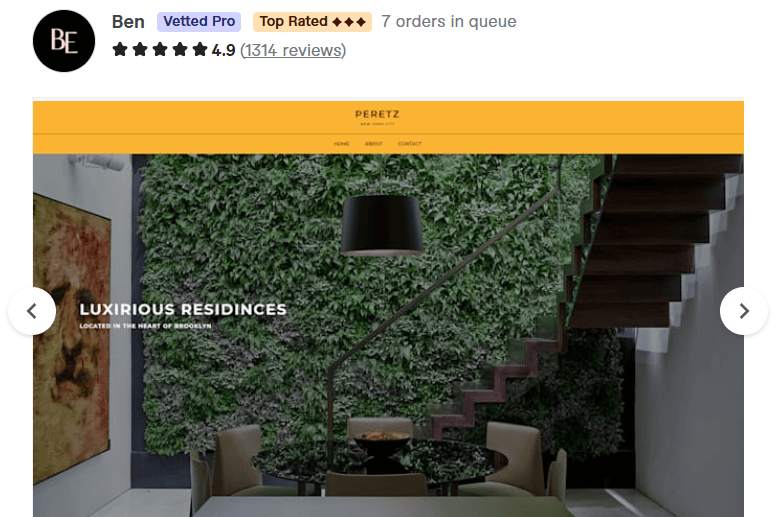Select CONTACT in the preview navigation
This screenshot has width=782, height=517.
click(x=409, y=144)
